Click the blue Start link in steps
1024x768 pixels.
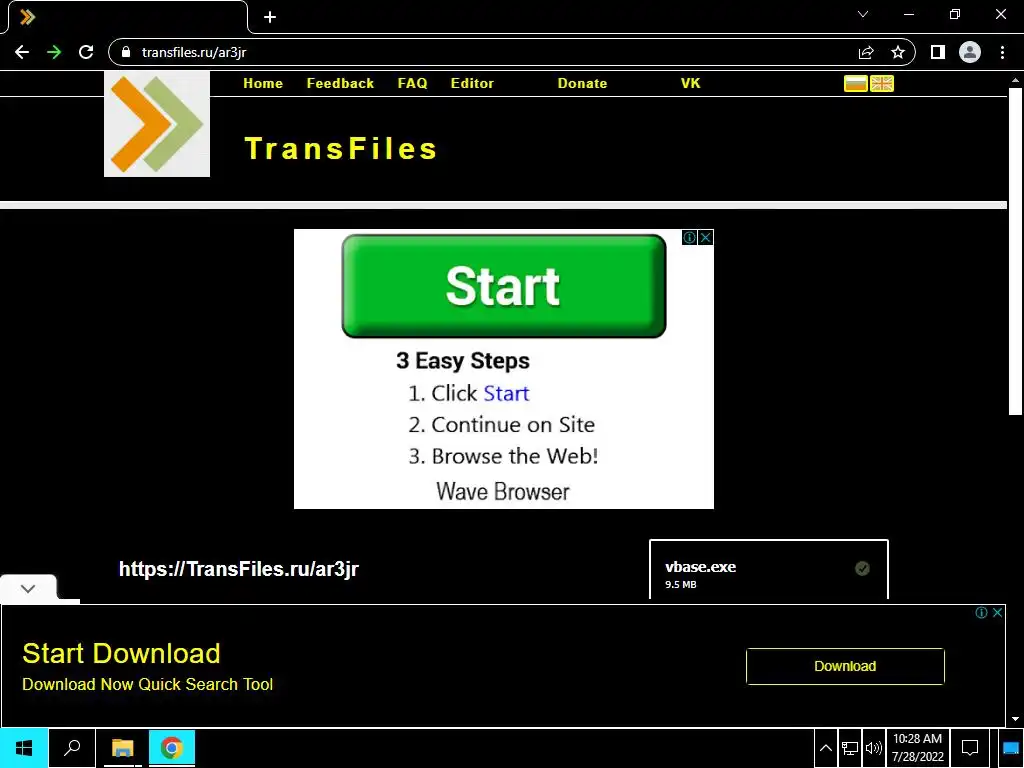click(506, 393)
